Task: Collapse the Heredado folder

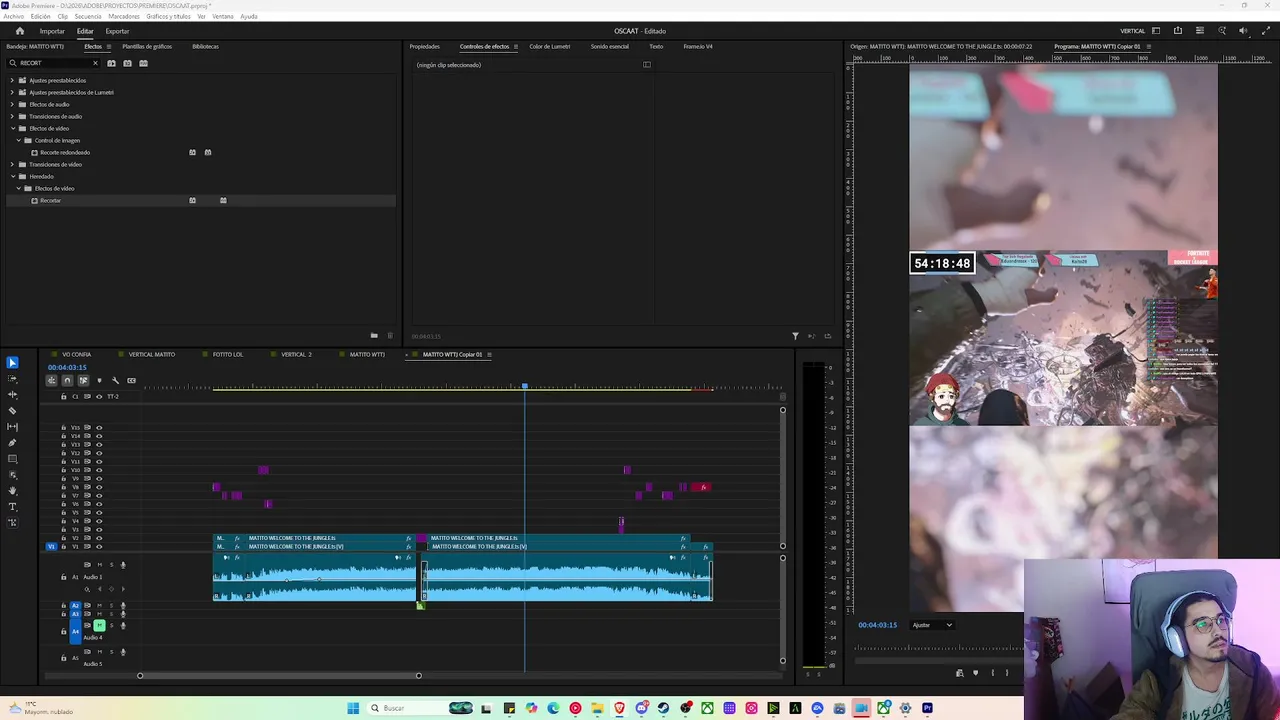Action: [12, 176]
